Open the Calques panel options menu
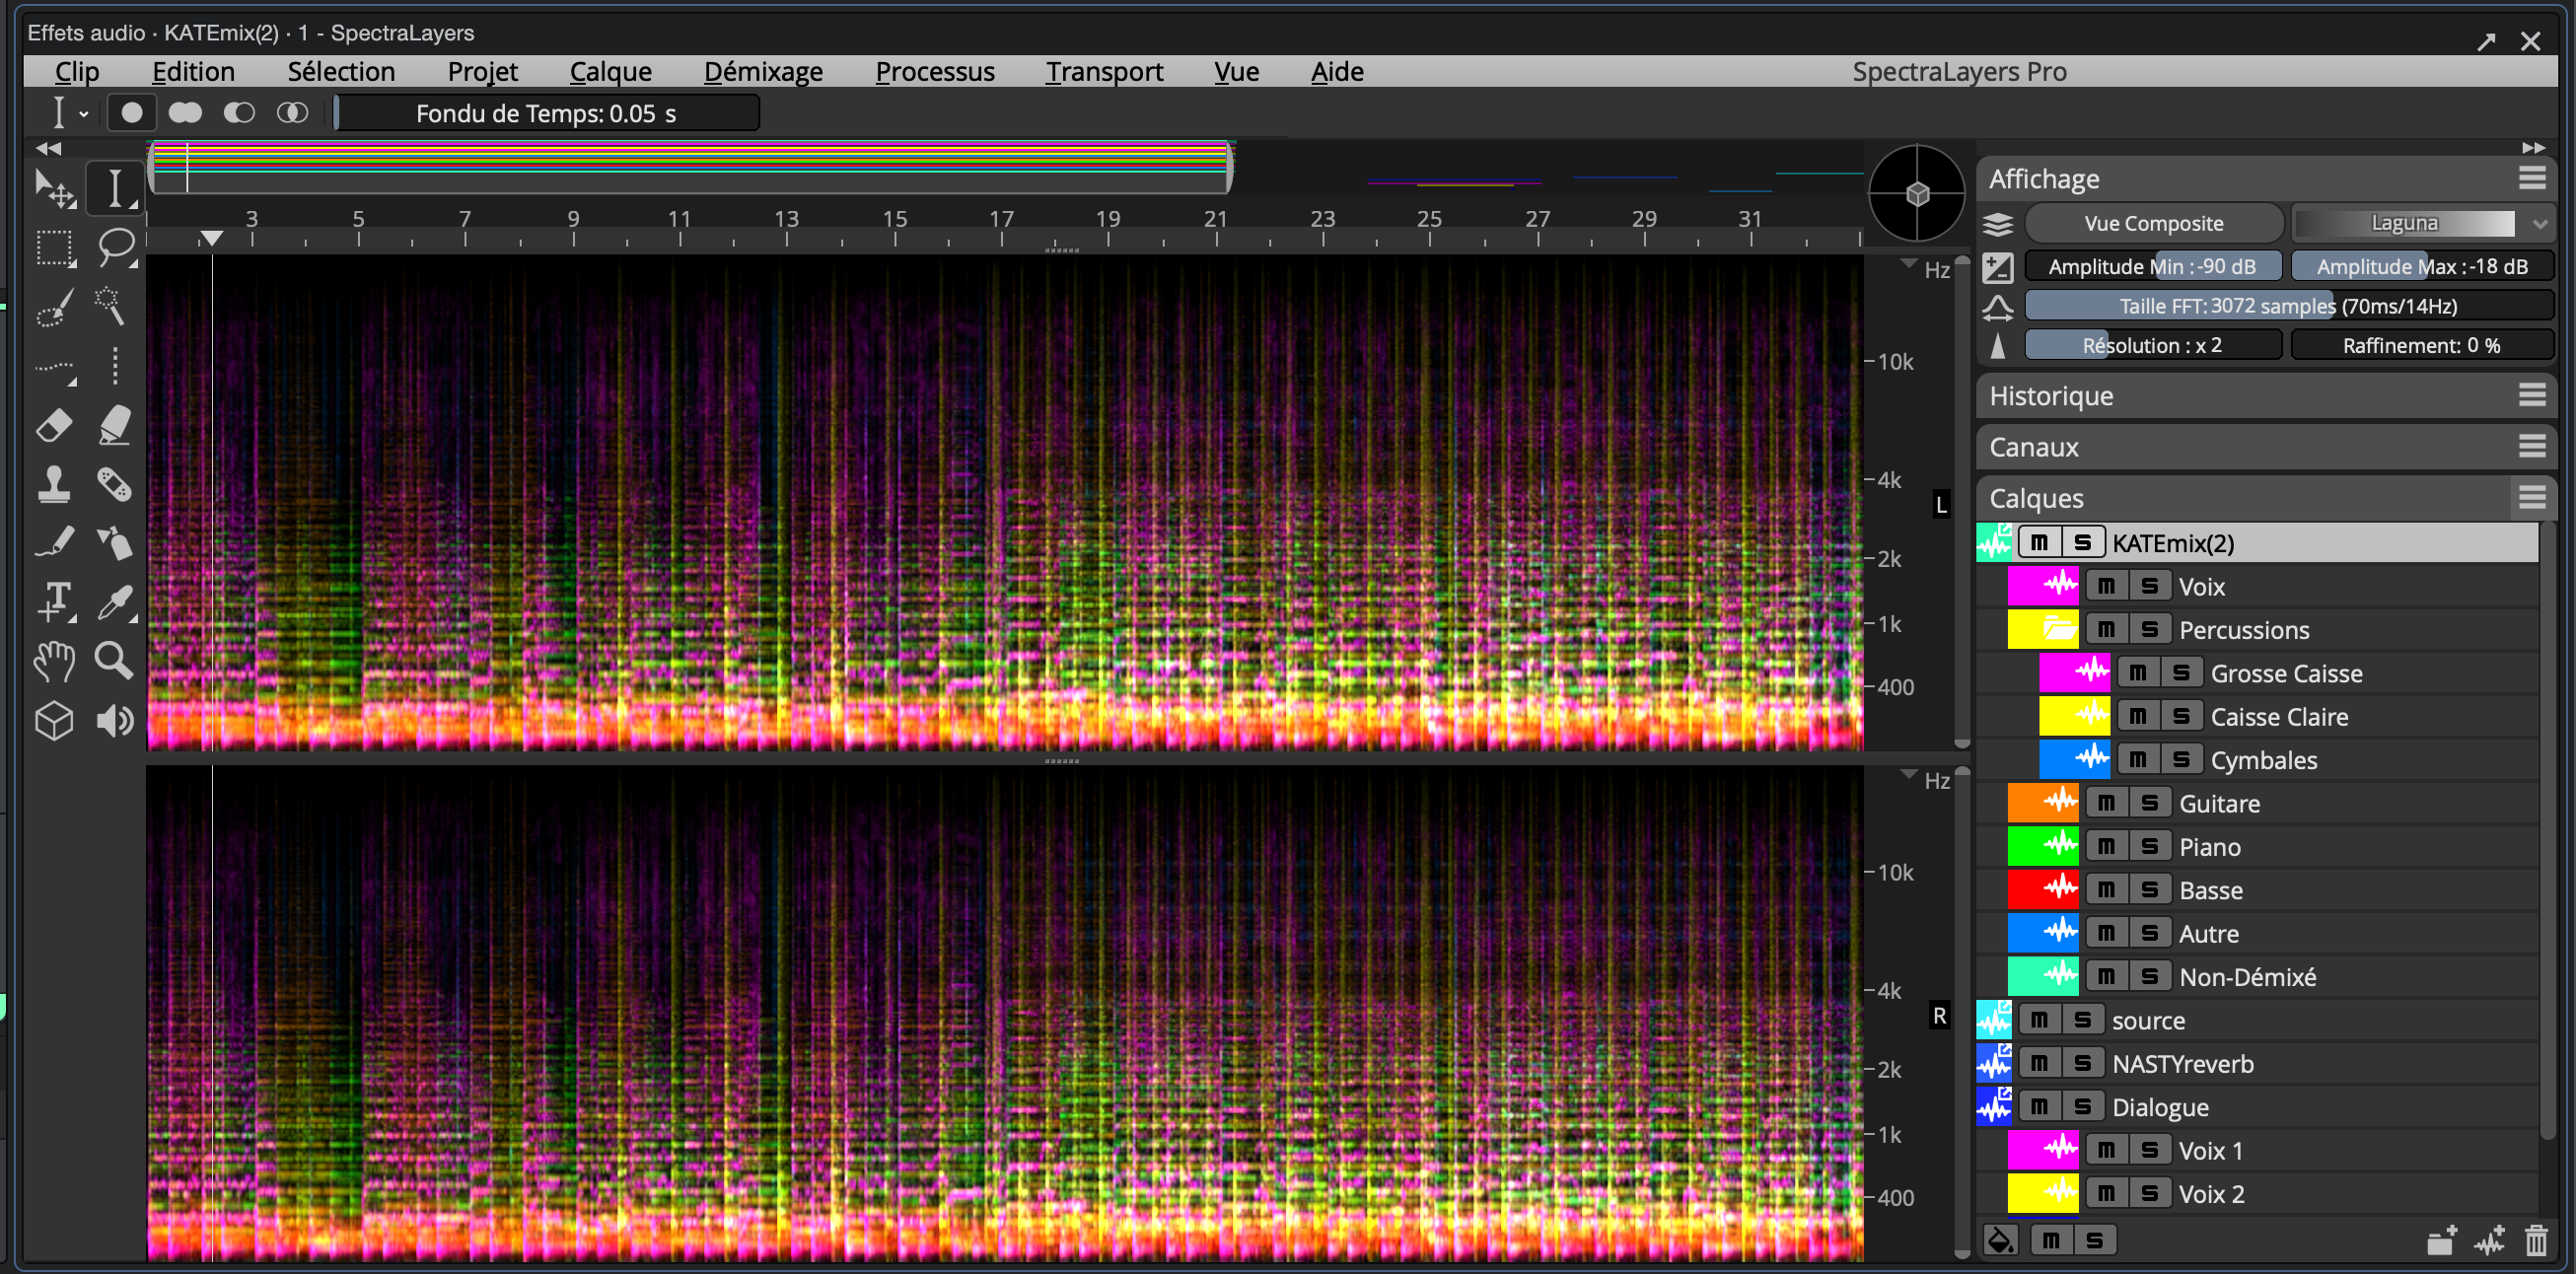 click(2531, 498)
